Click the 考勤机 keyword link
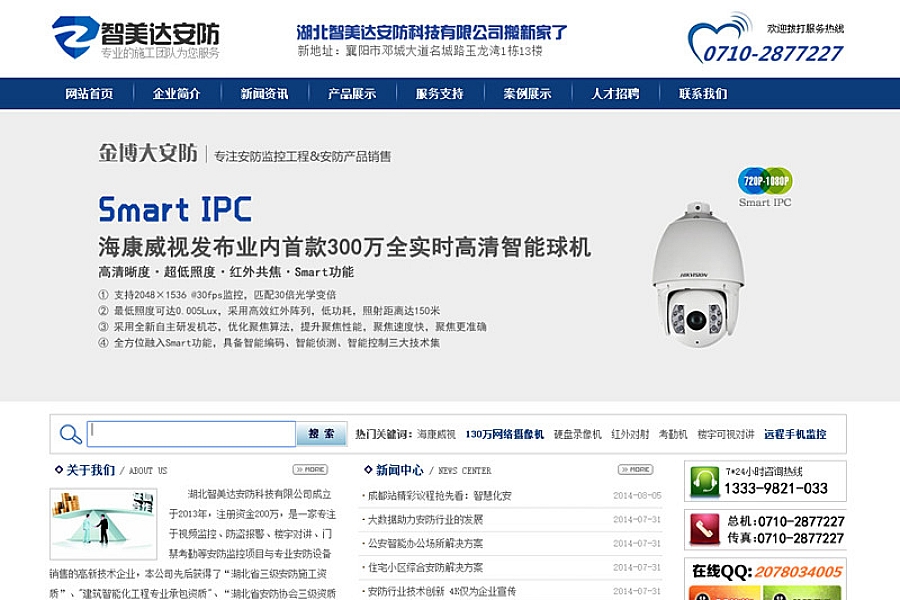This screenshot has width=900, height=600. [673, 434]
